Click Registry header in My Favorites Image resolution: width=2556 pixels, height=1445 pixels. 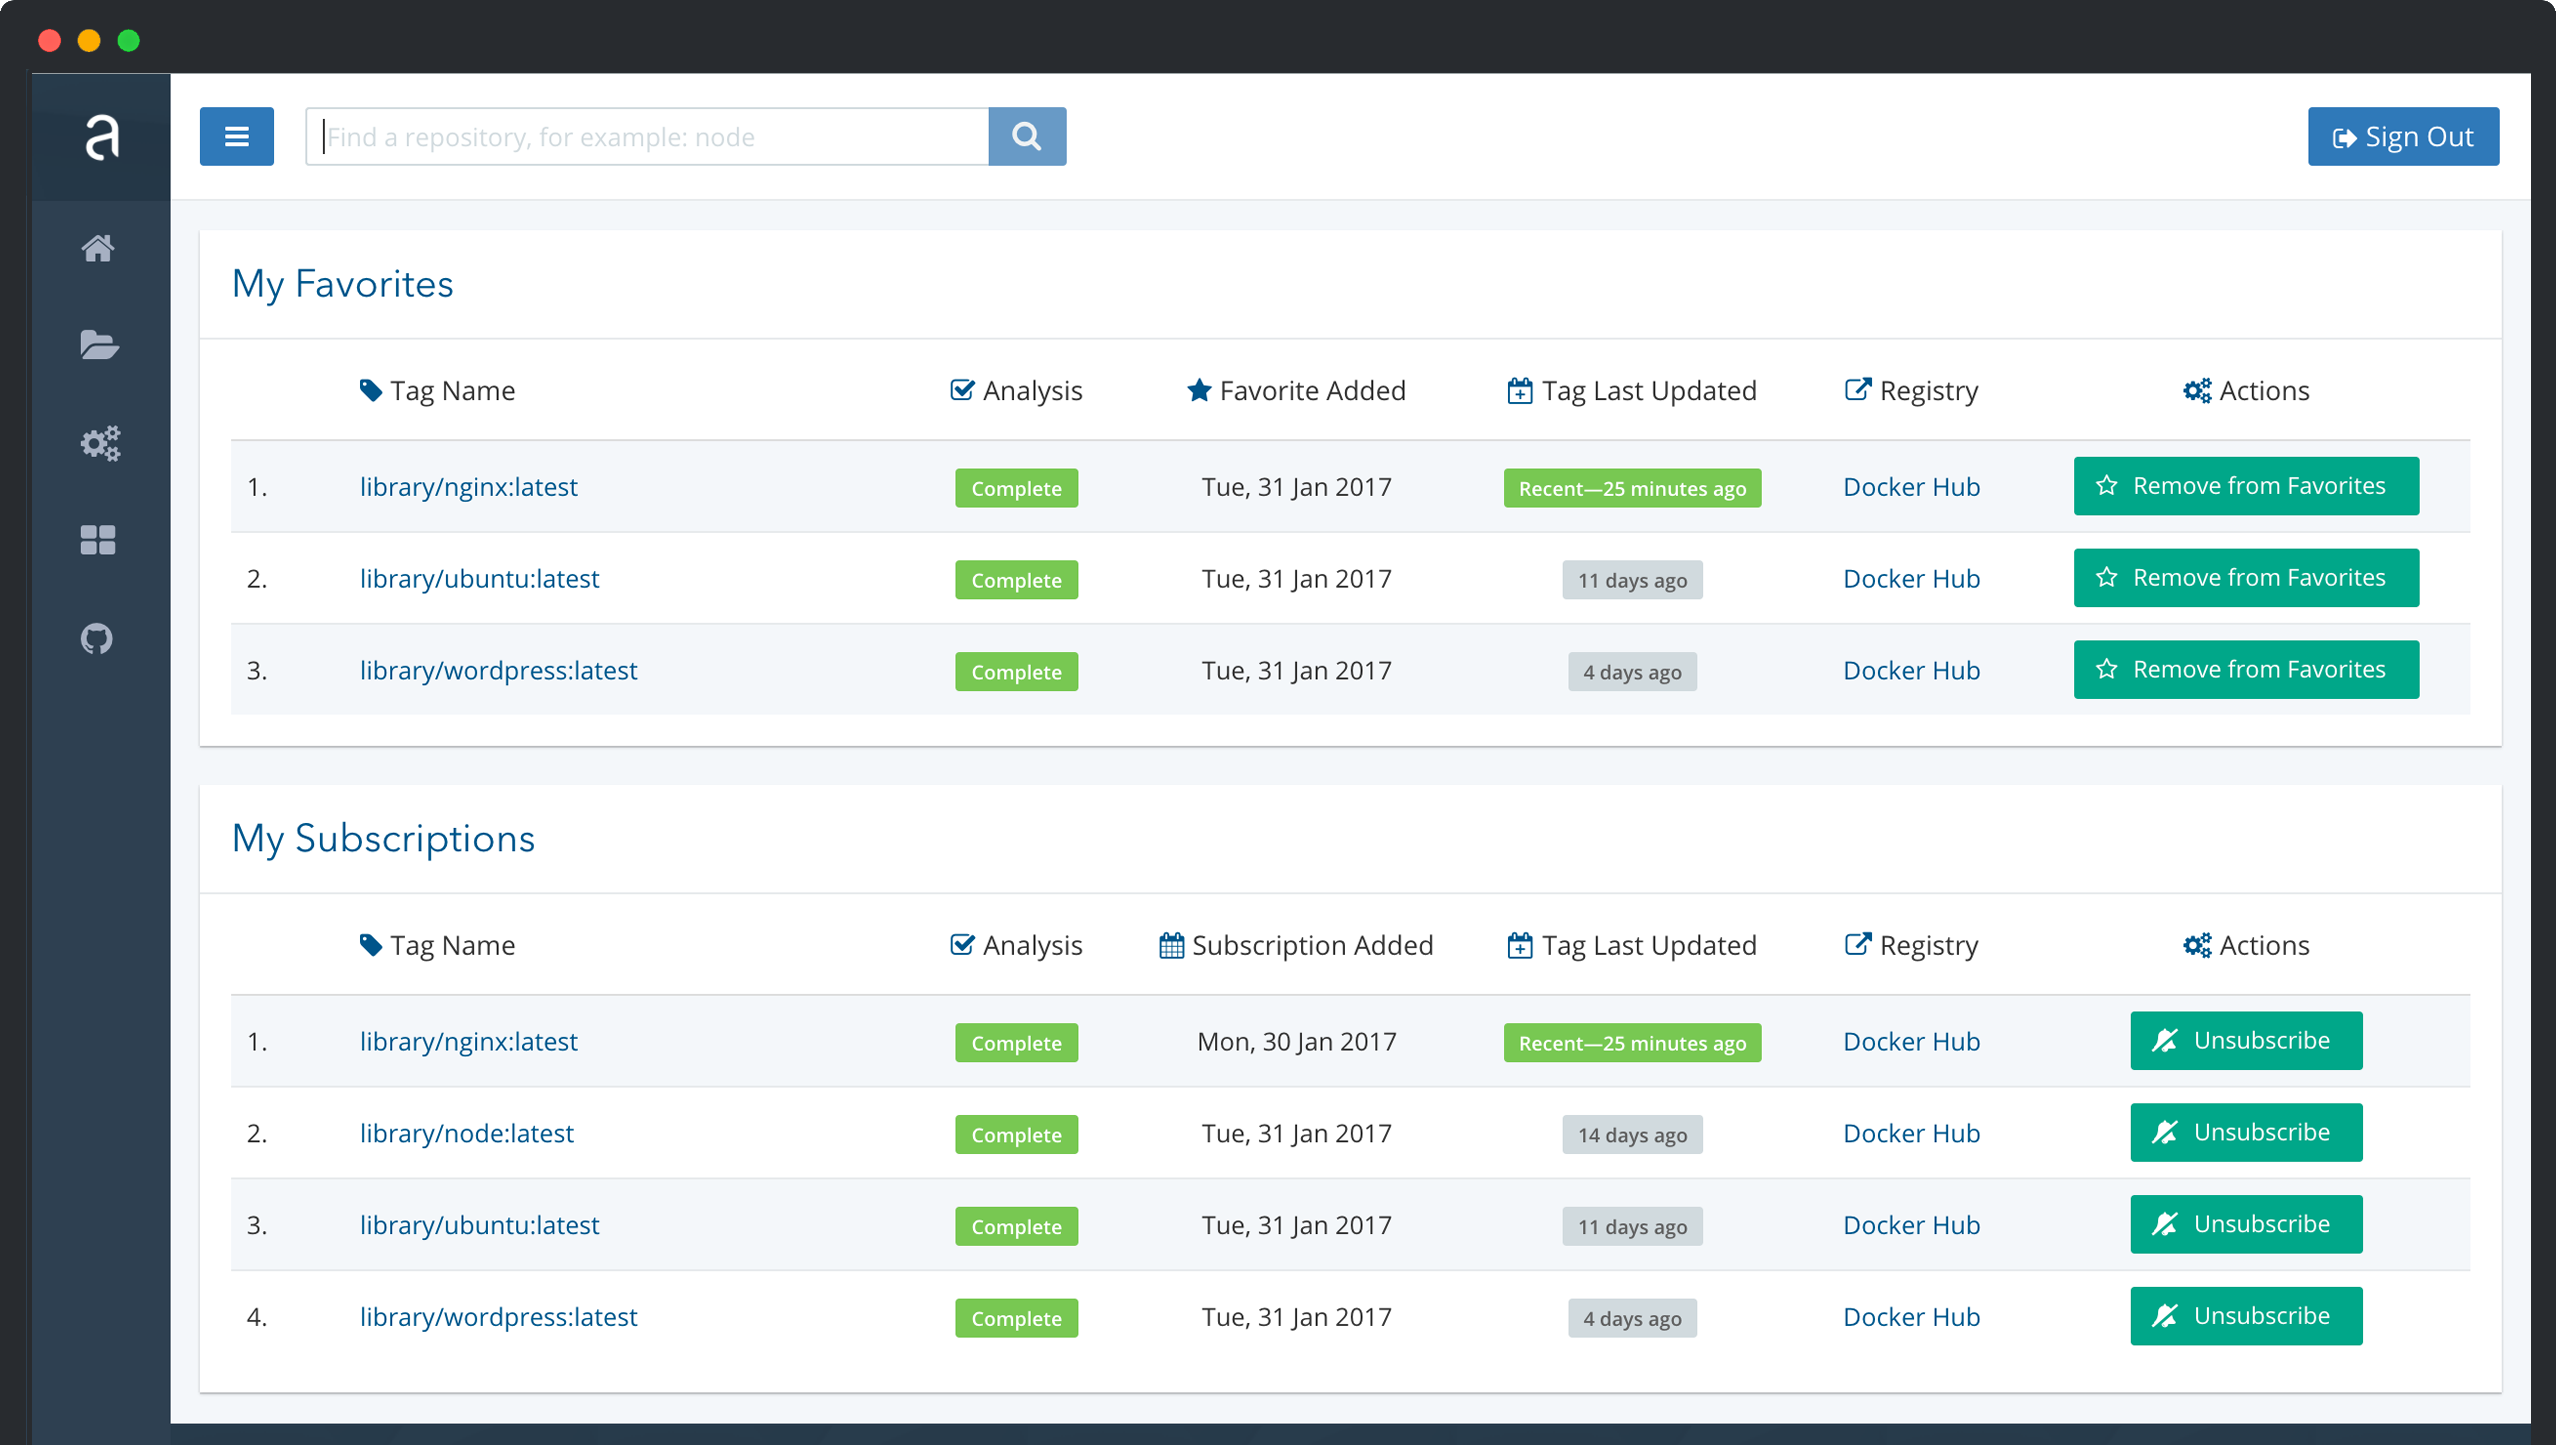1911,391
